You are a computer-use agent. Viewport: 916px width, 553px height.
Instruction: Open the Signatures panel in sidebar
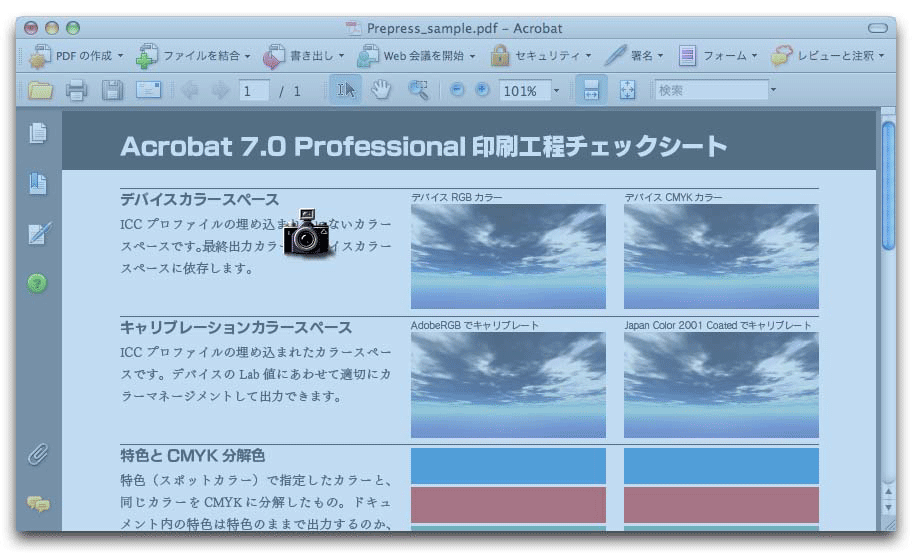point(39,233)
